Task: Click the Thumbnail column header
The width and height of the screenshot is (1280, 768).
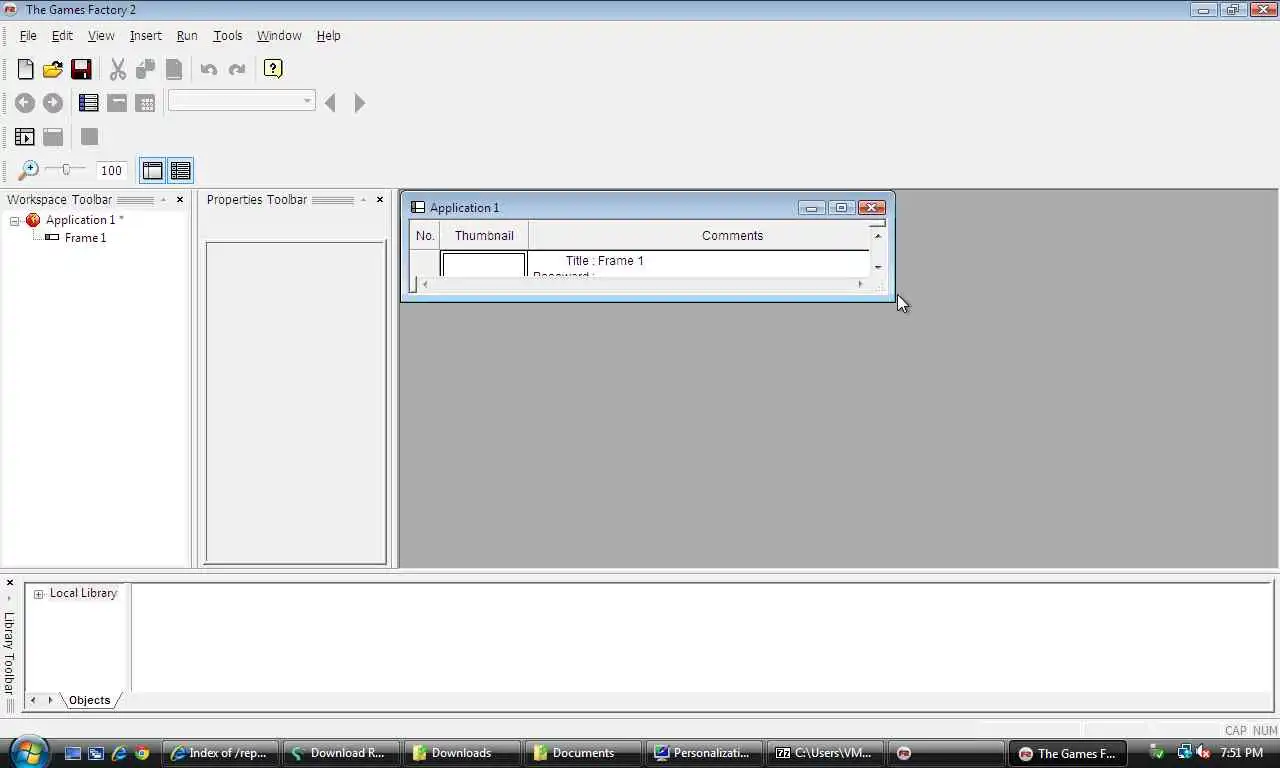Action: tap(484, 236)
